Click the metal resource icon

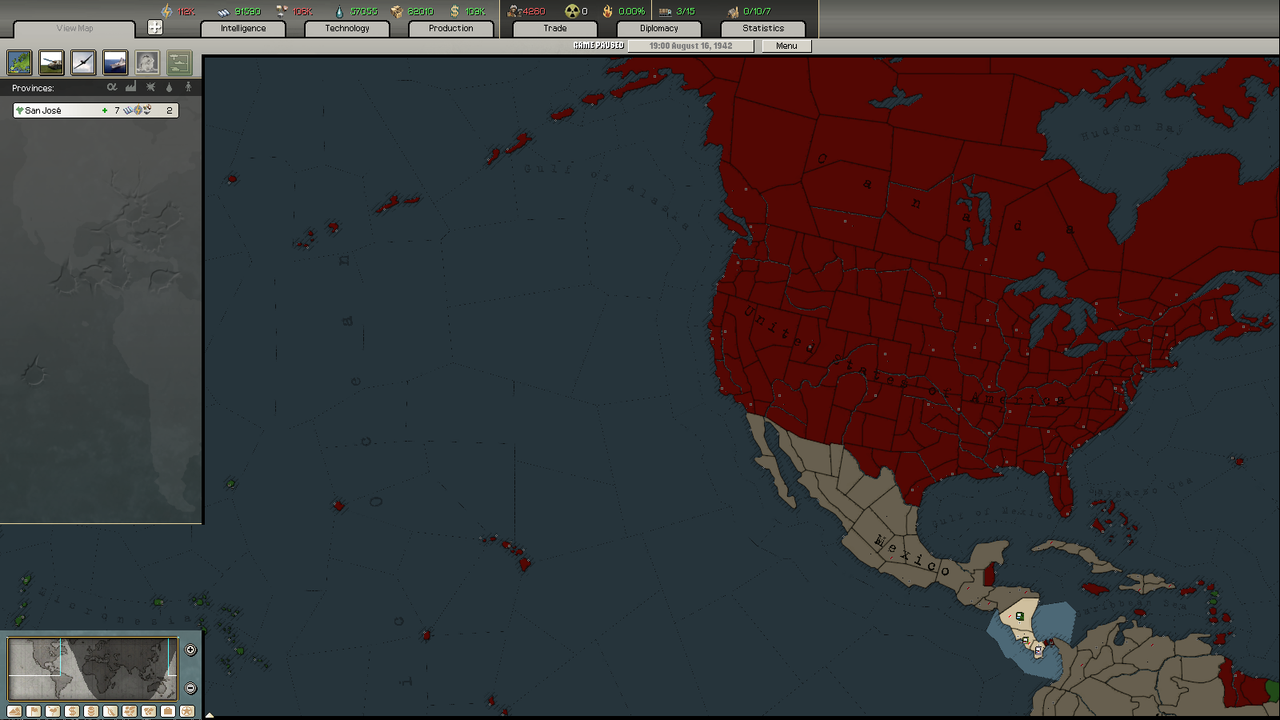(x=223, y=11)
